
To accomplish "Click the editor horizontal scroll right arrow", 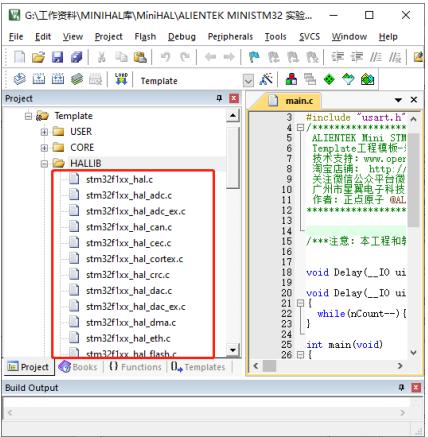I will (x=400, y=366).
